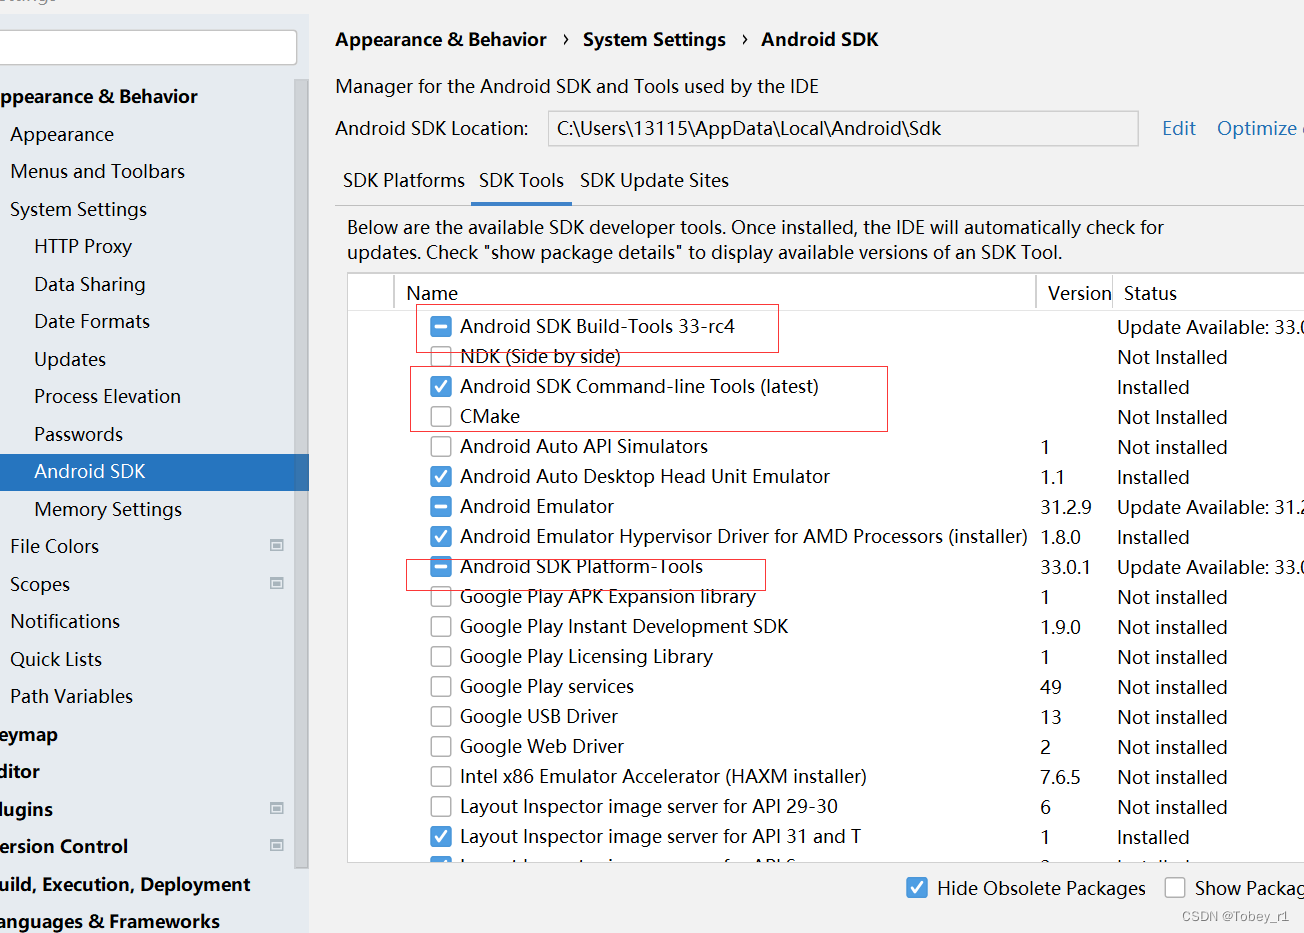The width and height of the screenshot is (1304, 933).
Task: Open Quick Lists settings
Action: pos(56,659)
